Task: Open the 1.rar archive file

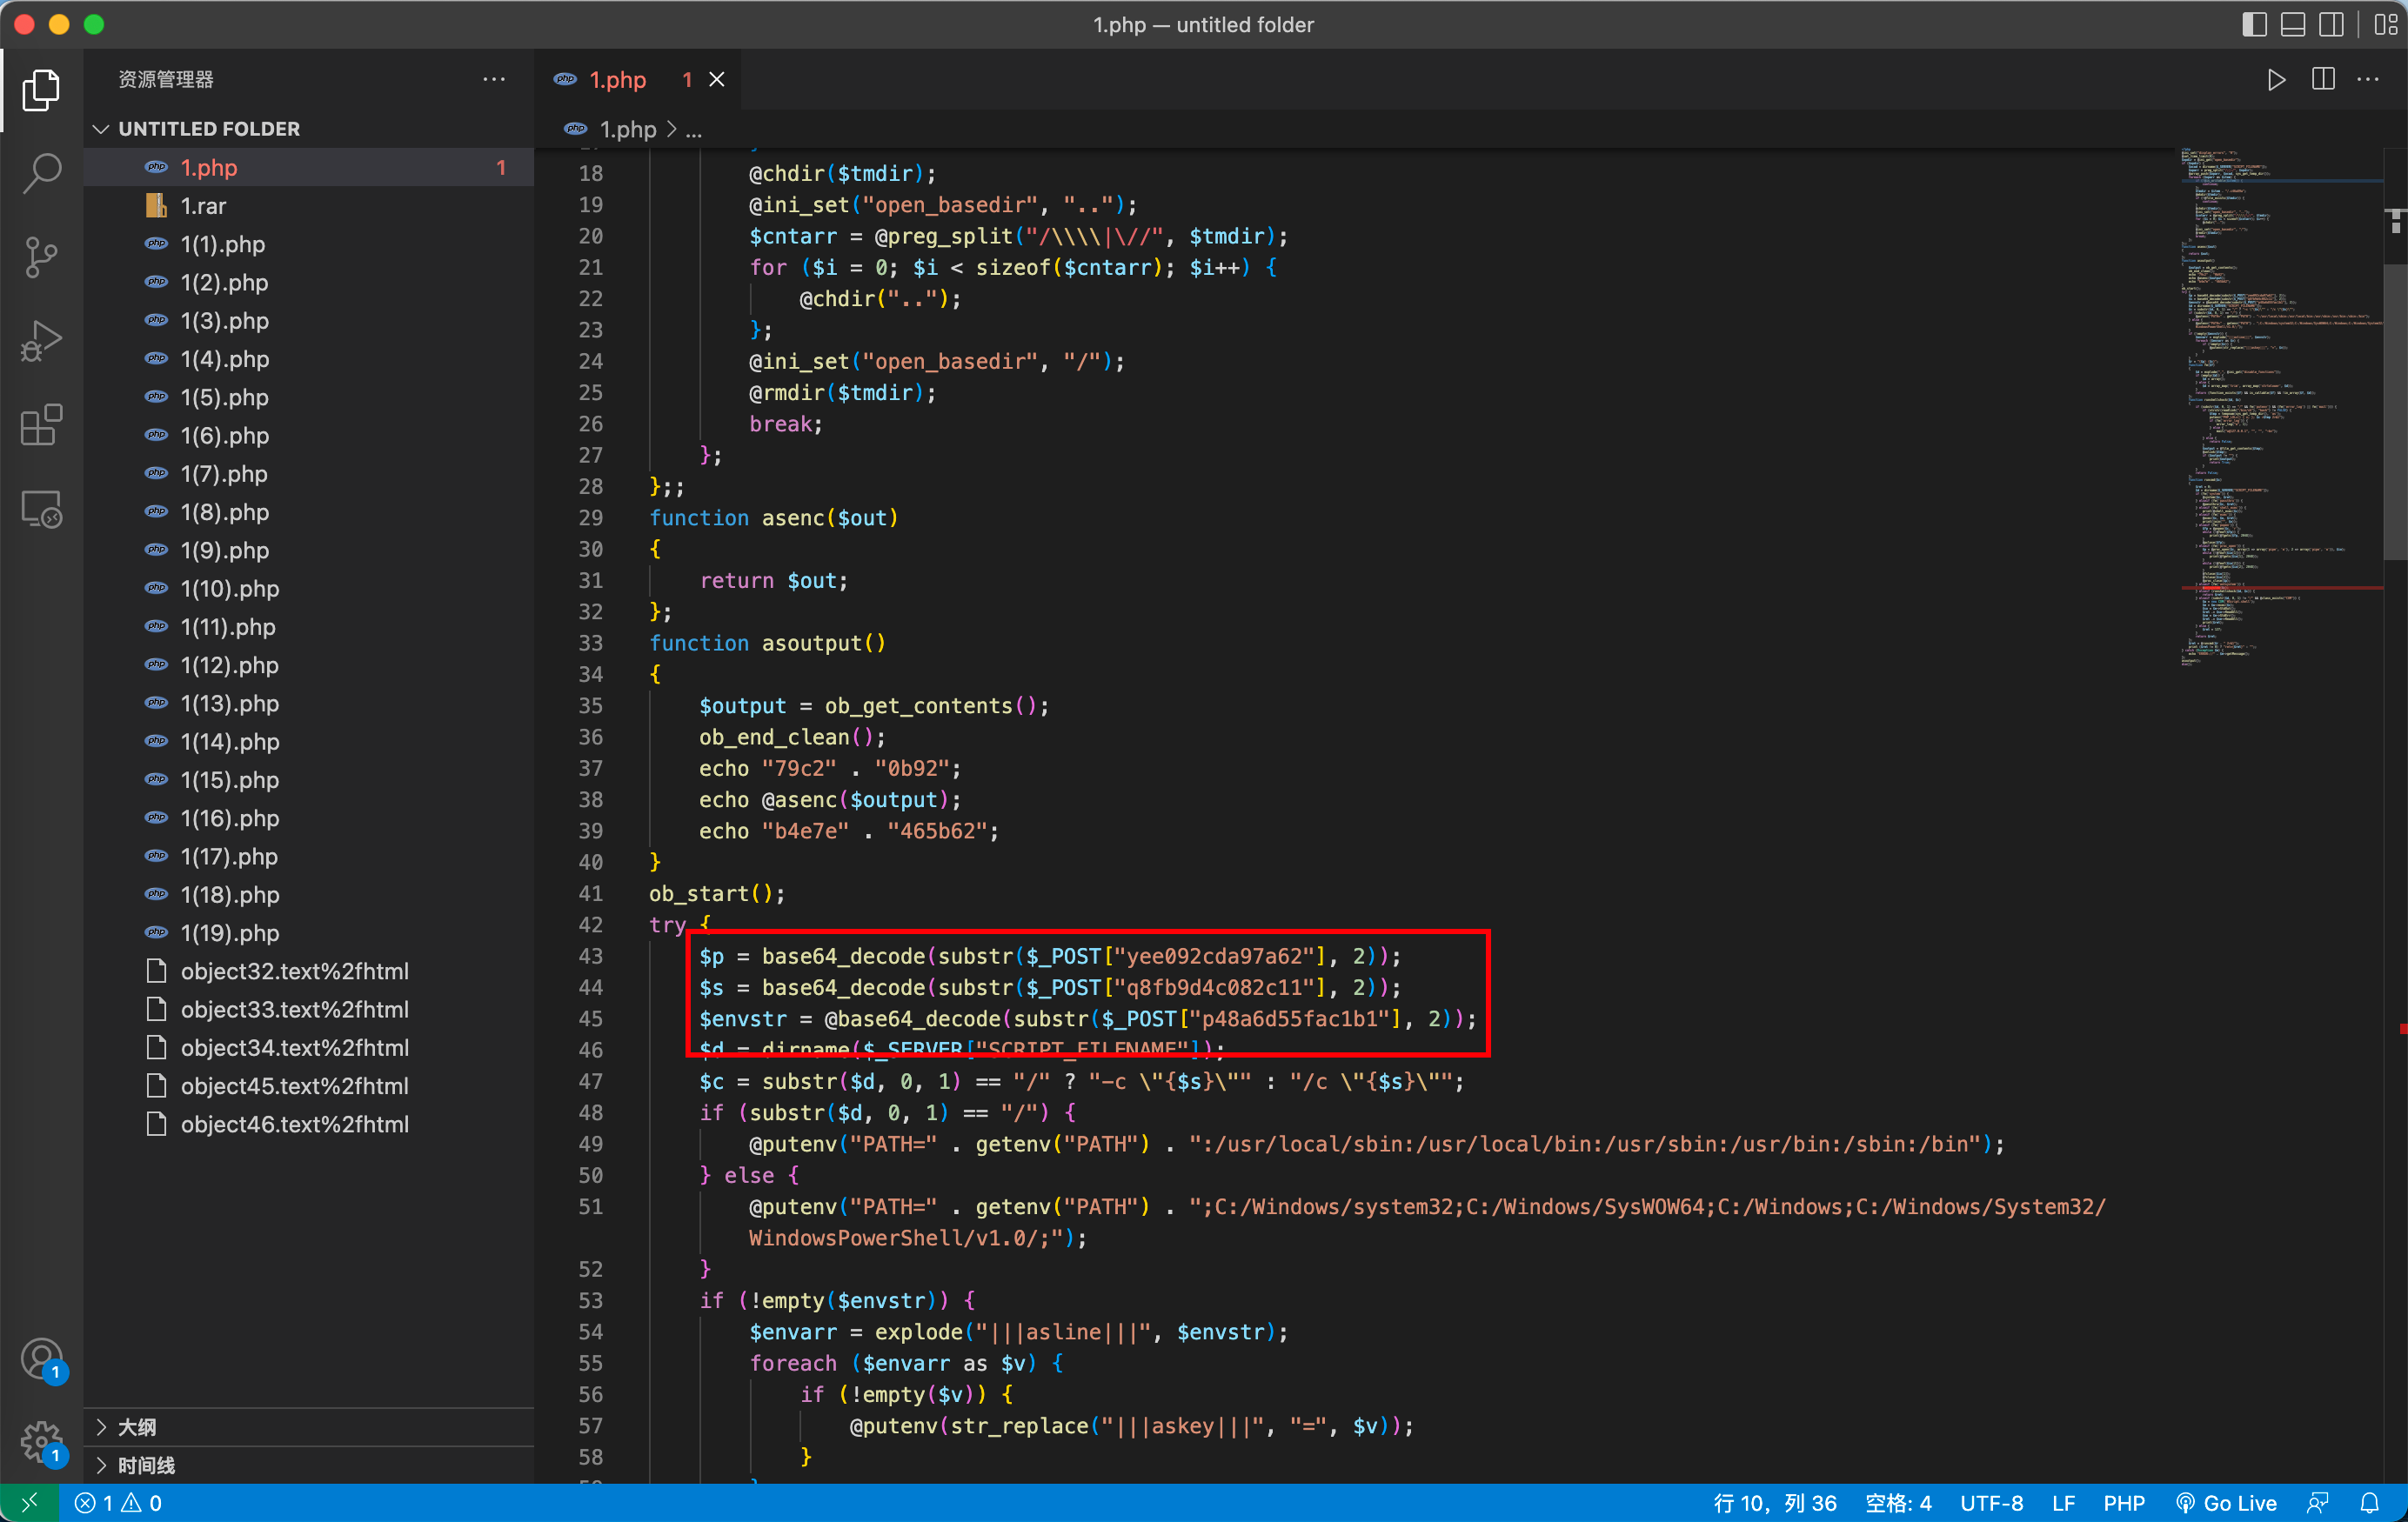Action: coord(309,206)
